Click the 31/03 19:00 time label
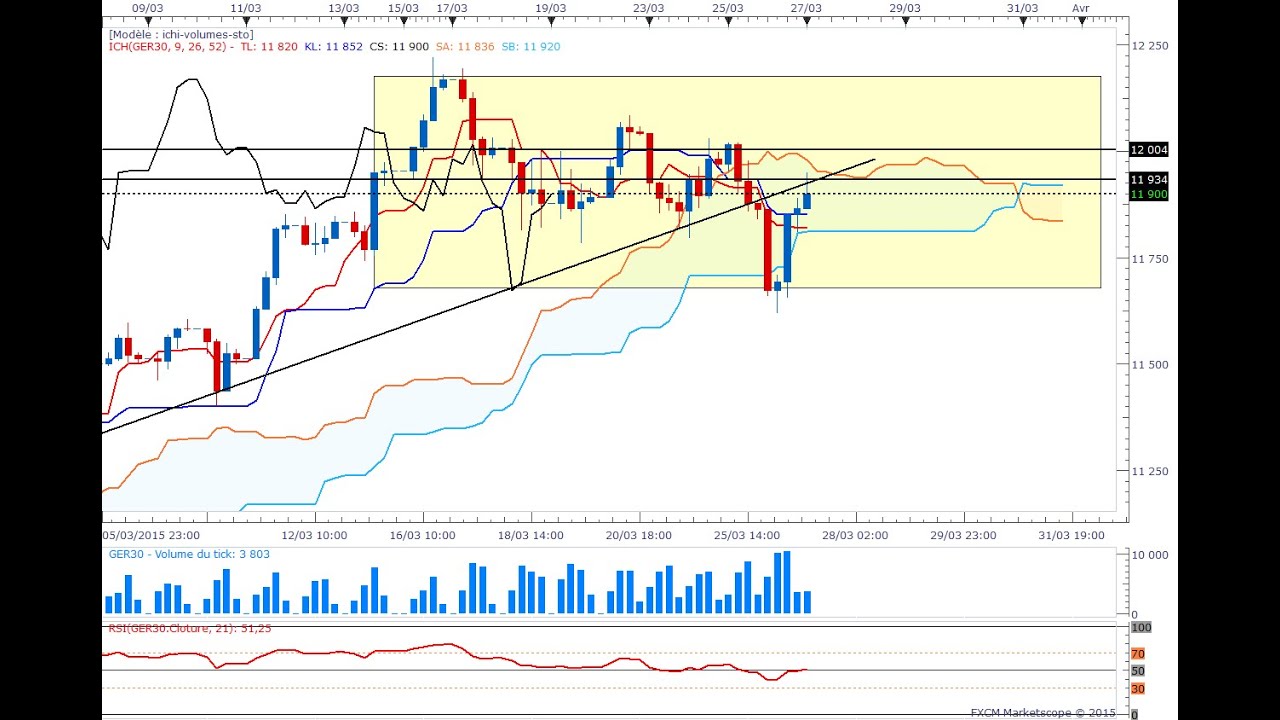The width and height of the screenshot is (1280, 720). pos(1072,535)
